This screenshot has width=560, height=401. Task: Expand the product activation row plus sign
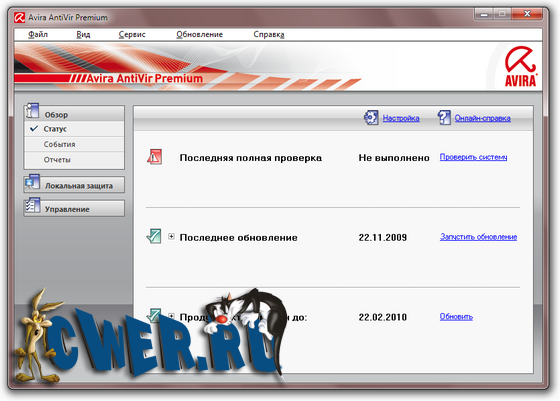point(171,316)
